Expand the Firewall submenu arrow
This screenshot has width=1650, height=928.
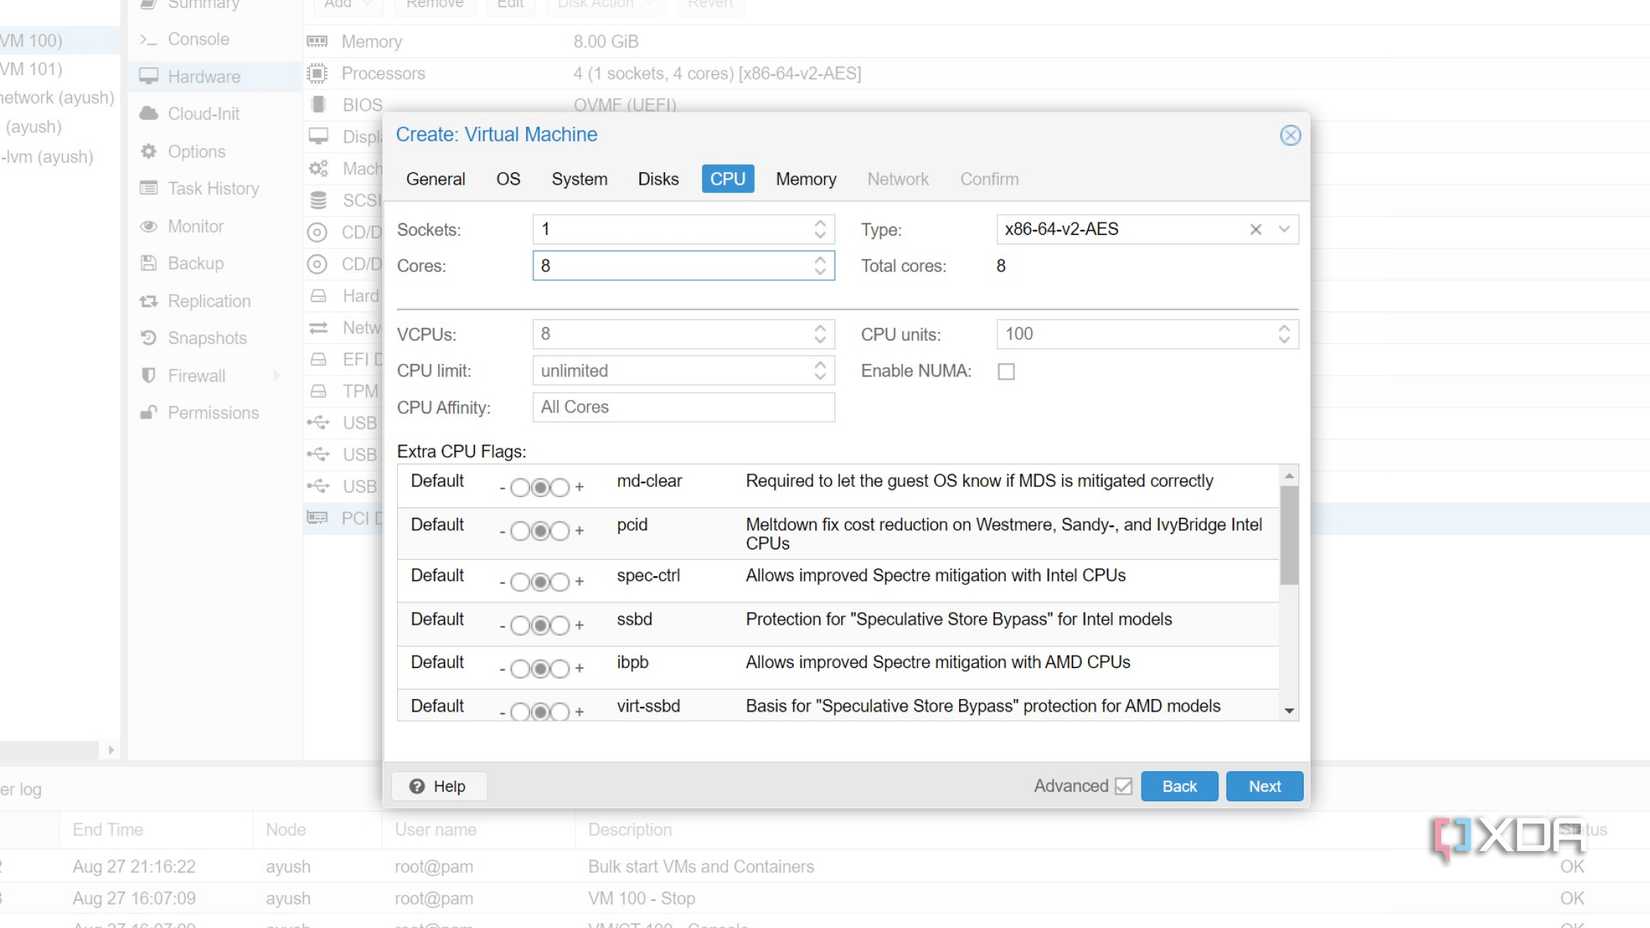coord(276,376)
